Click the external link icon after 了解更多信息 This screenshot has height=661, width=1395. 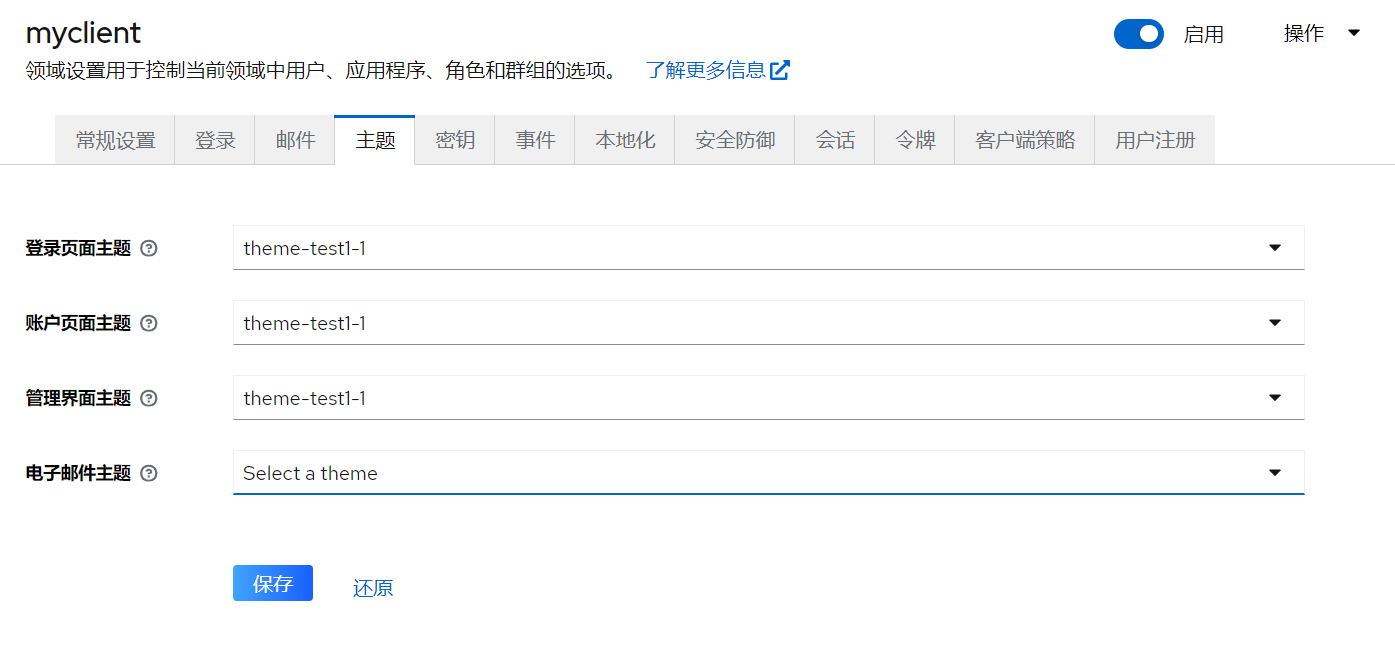point(780,70)
